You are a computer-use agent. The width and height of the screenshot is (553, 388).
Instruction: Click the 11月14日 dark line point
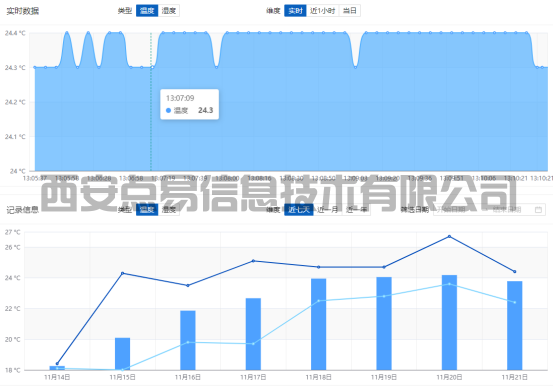pos(57,363)
